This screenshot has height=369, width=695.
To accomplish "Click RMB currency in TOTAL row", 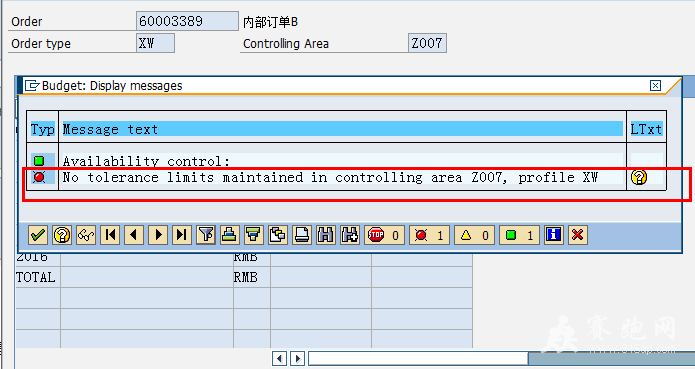I will pyautogui.click(x=245, y=277).
